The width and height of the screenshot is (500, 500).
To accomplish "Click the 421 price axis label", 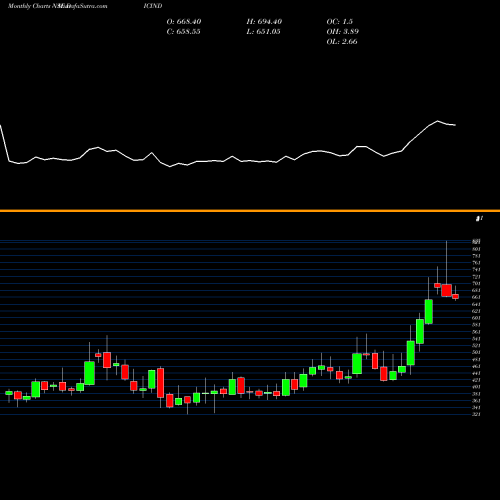I will [x=476, y=380].
